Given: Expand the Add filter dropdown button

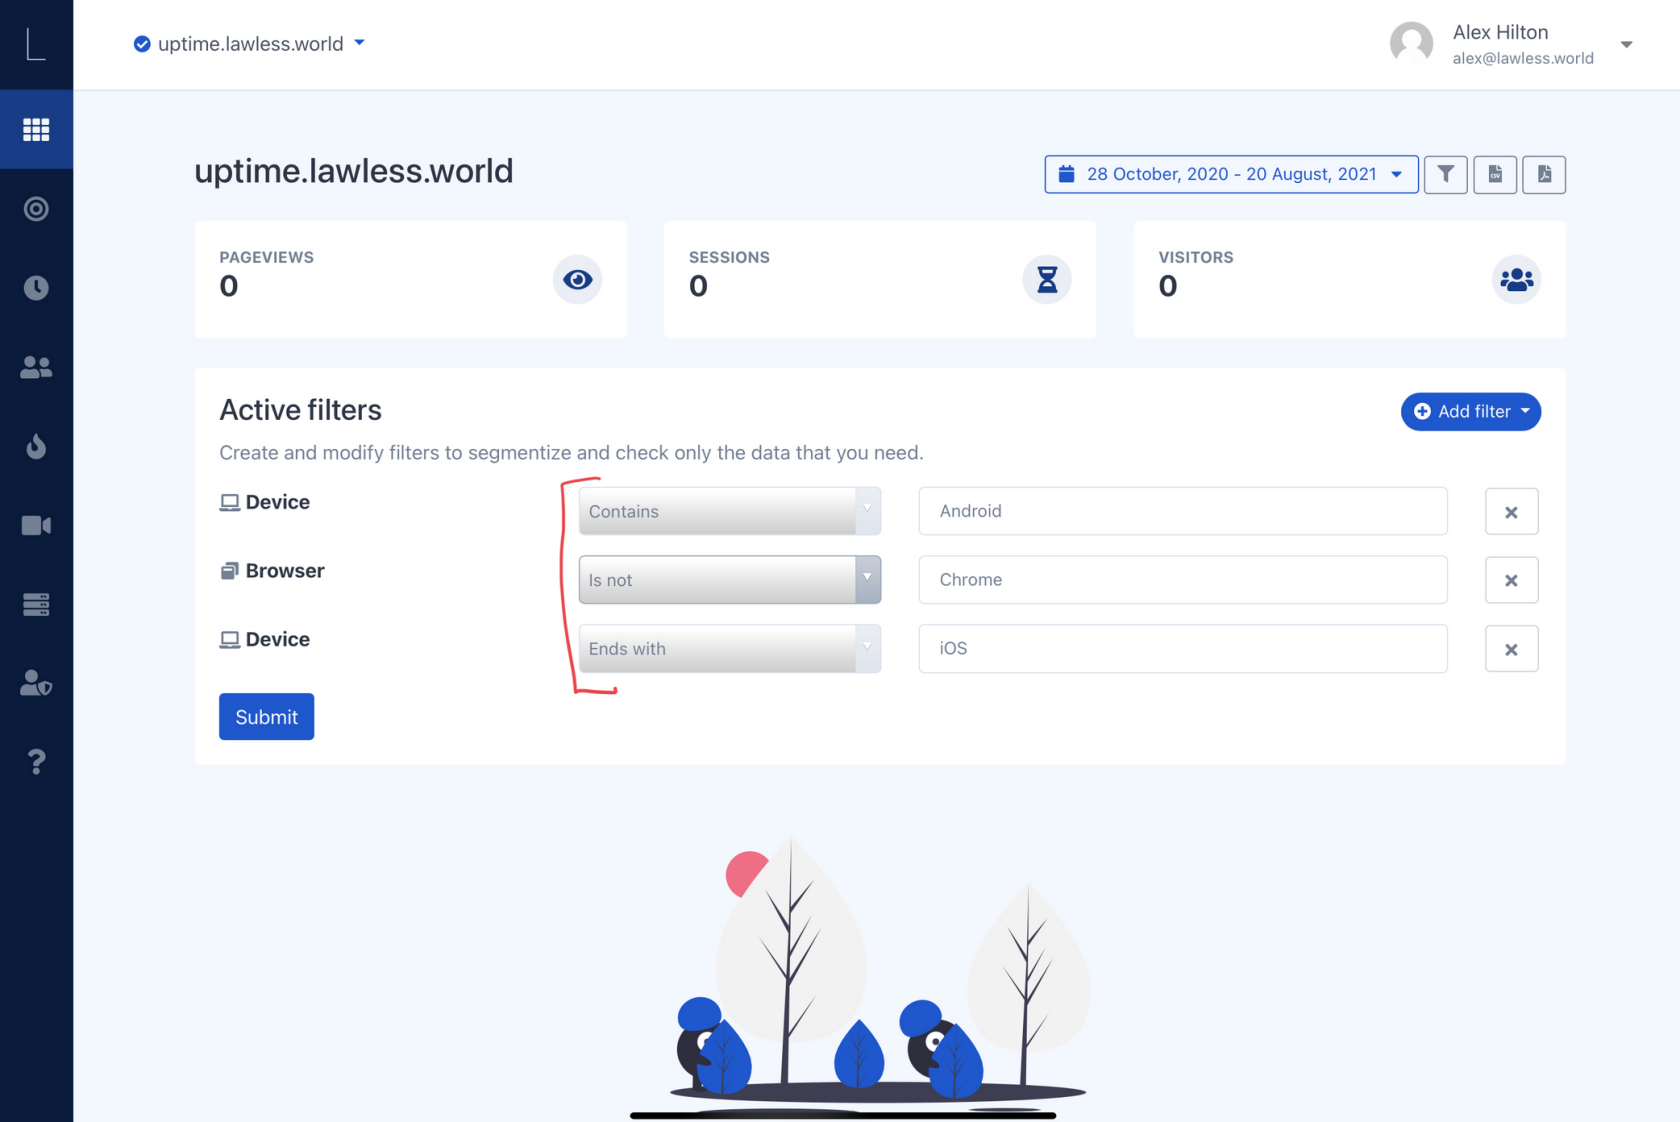Looking at the screenshot, I should (x=1470, y=411).
